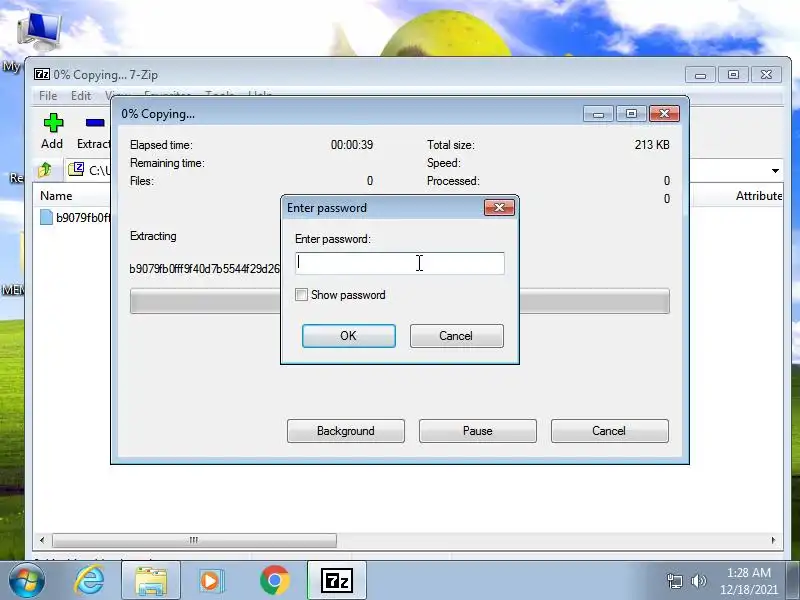
Task: Launch Internet Explorer from taskbar
Action: 90,580
